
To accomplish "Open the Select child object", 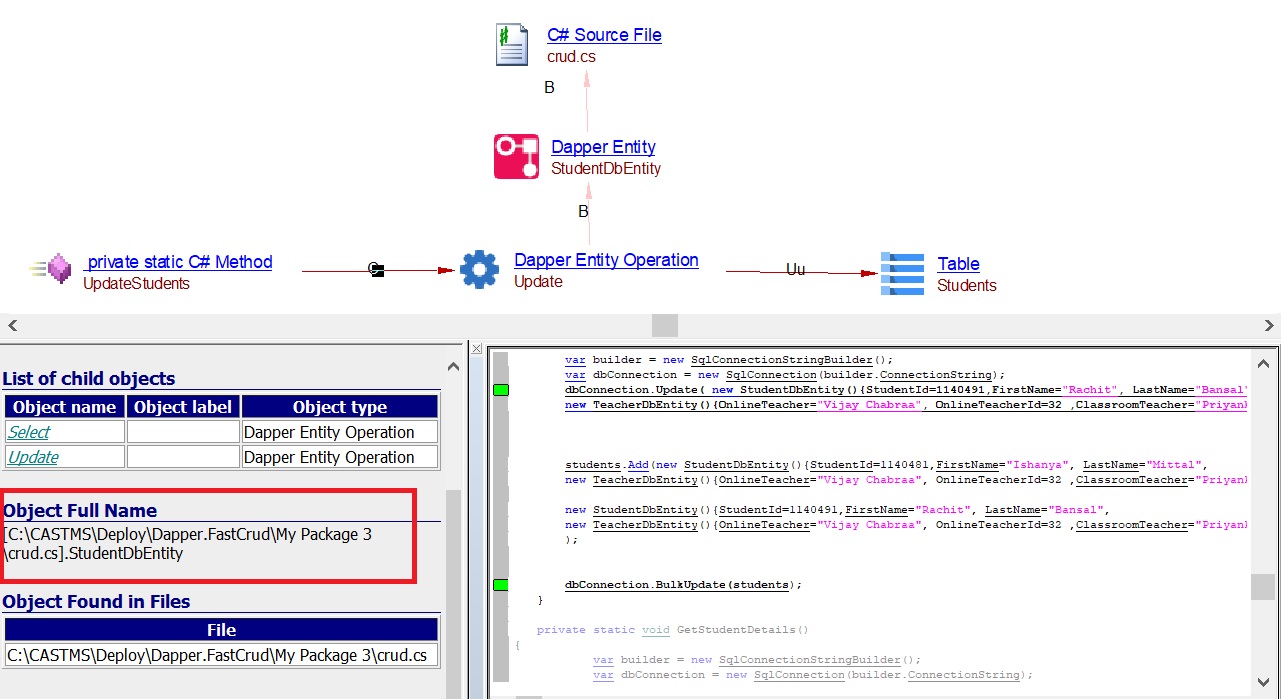I will pos(29,432).
